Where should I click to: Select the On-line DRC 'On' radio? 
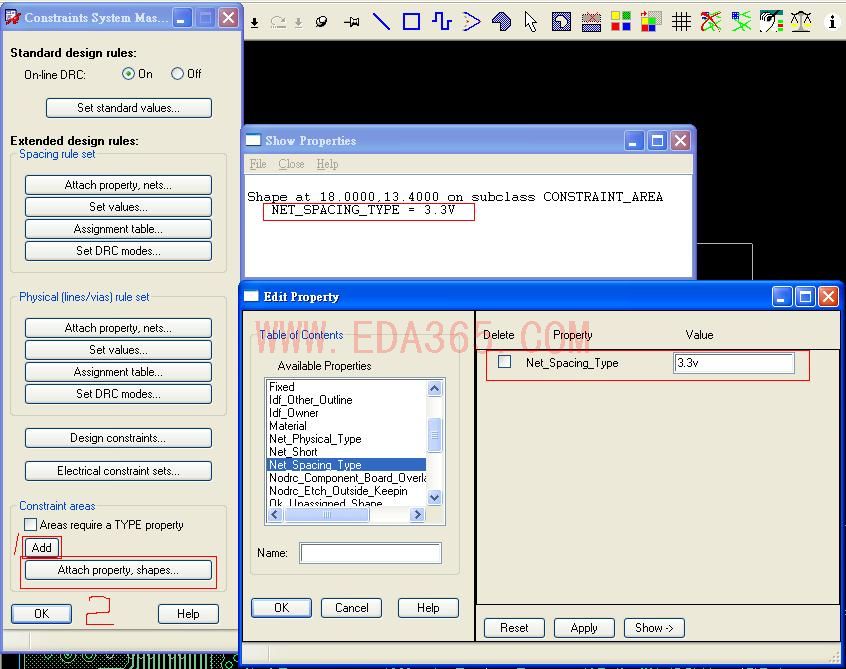128,74
